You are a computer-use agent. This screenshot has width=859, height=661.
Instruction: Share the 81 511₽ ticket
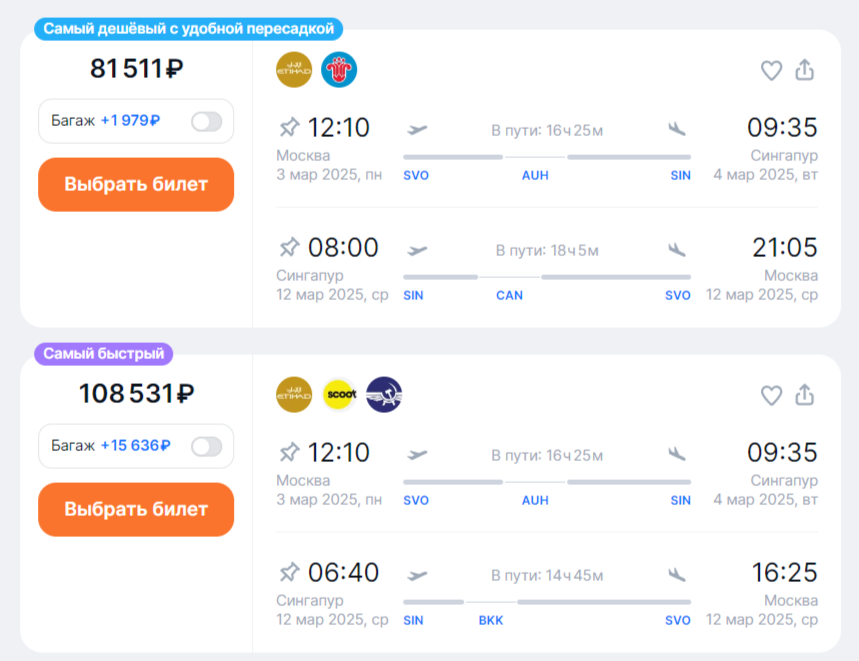coord(804,70)
